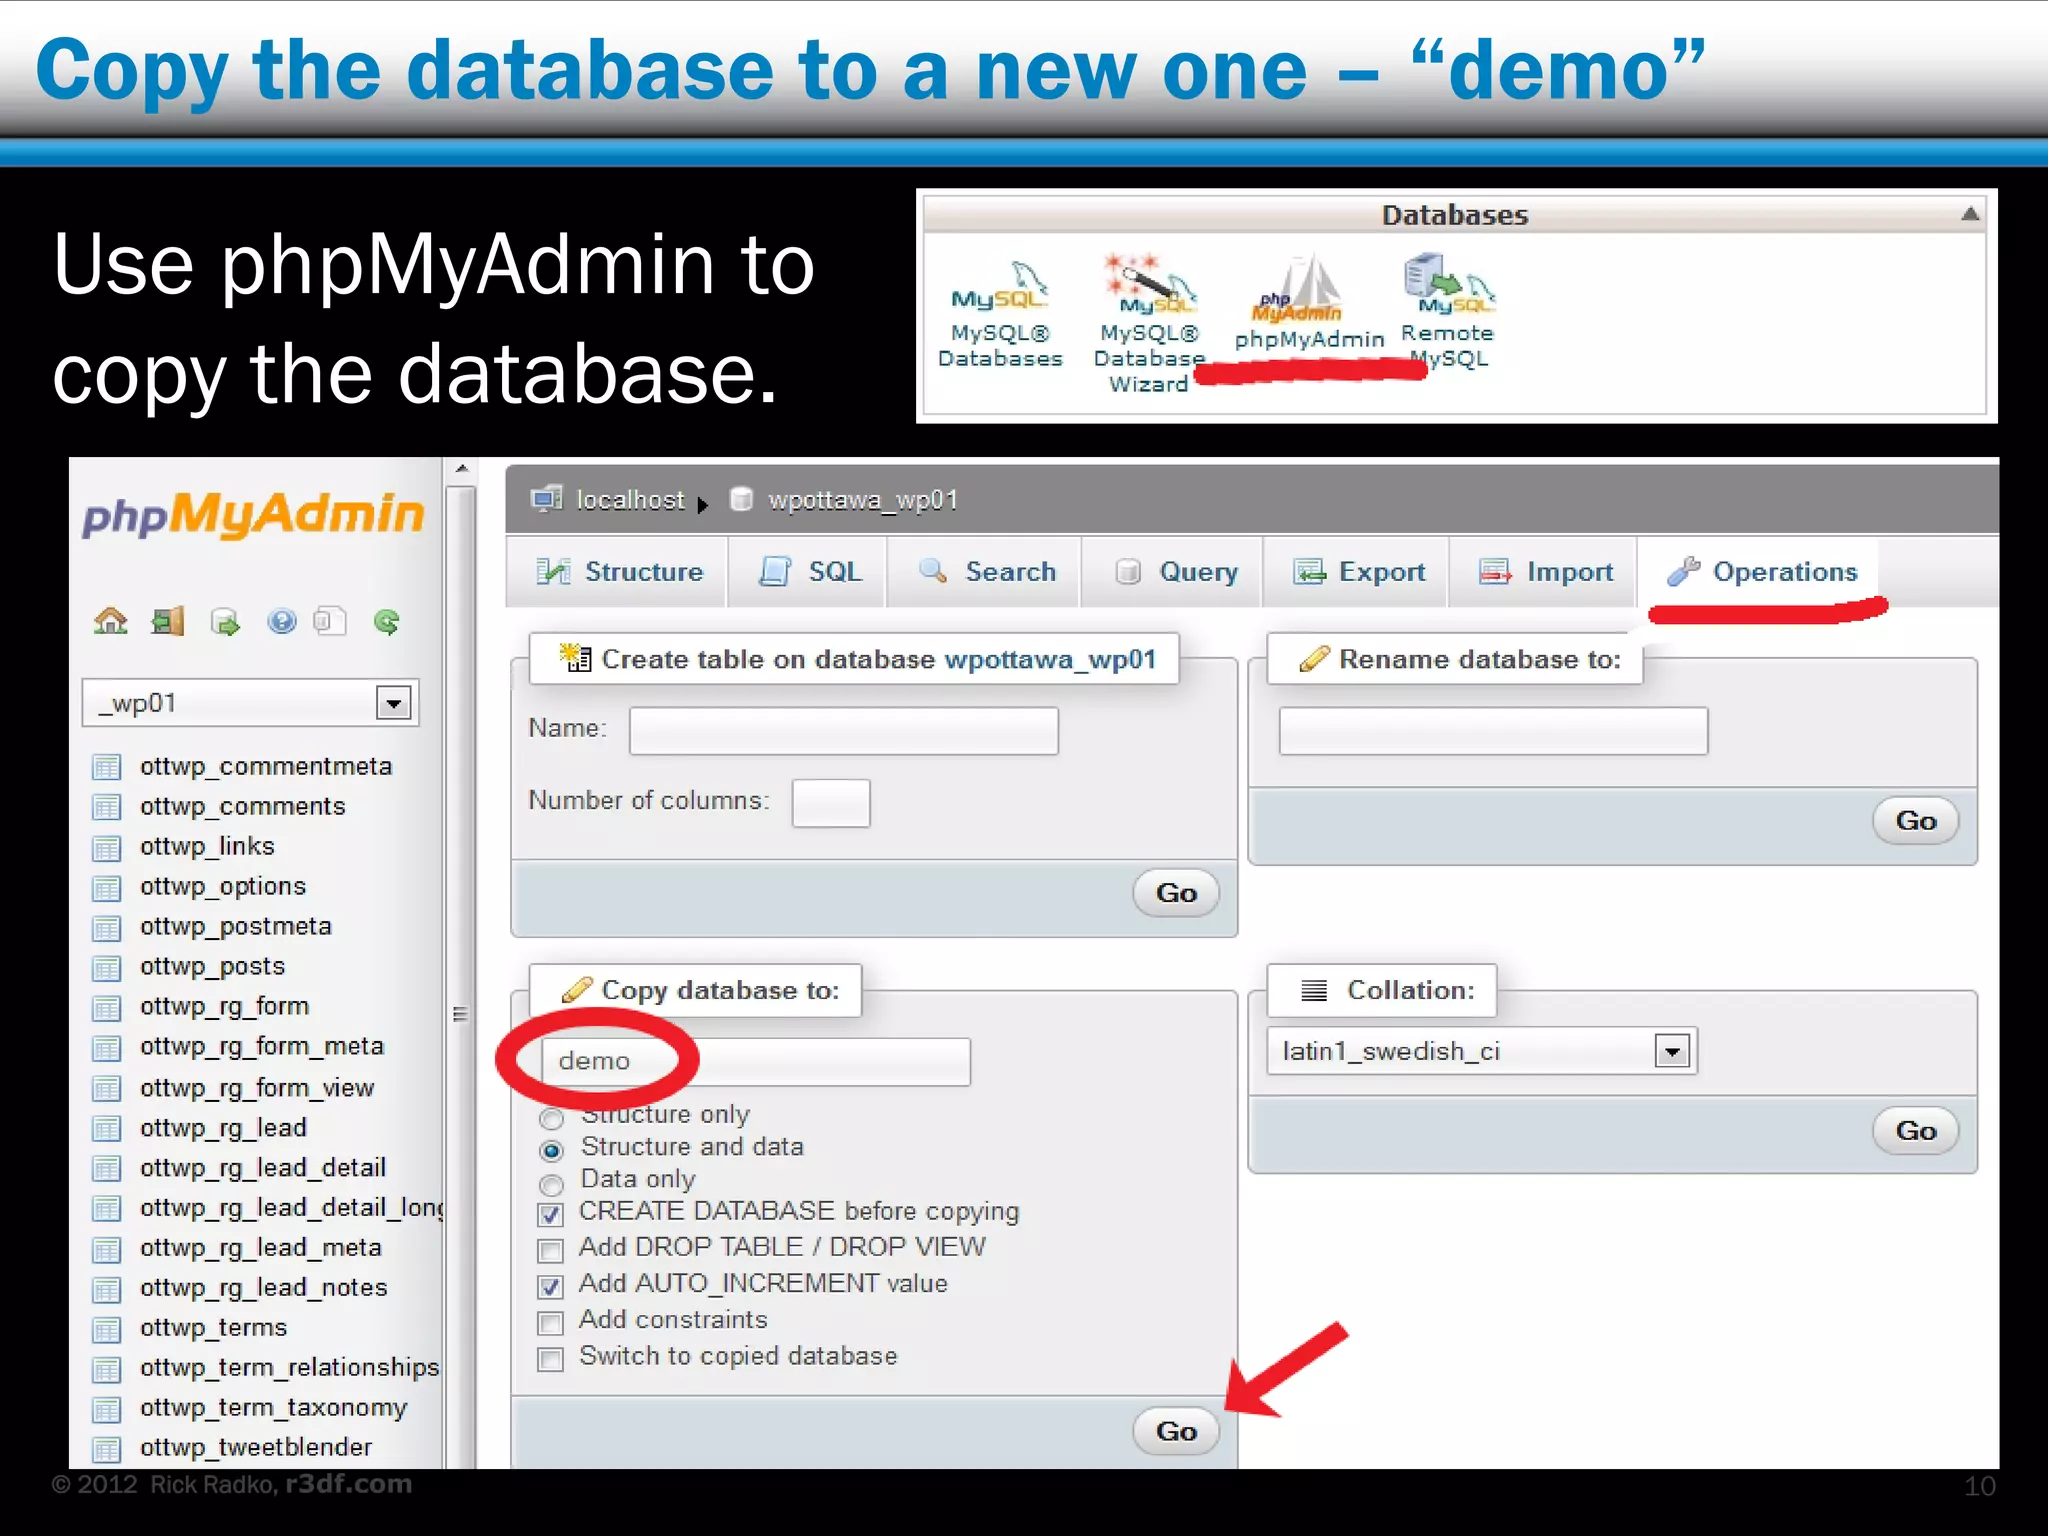The height and width of the screenshot is (1536, 2048).
Task: Click Go under Collation
Action: point(1915,1131)
